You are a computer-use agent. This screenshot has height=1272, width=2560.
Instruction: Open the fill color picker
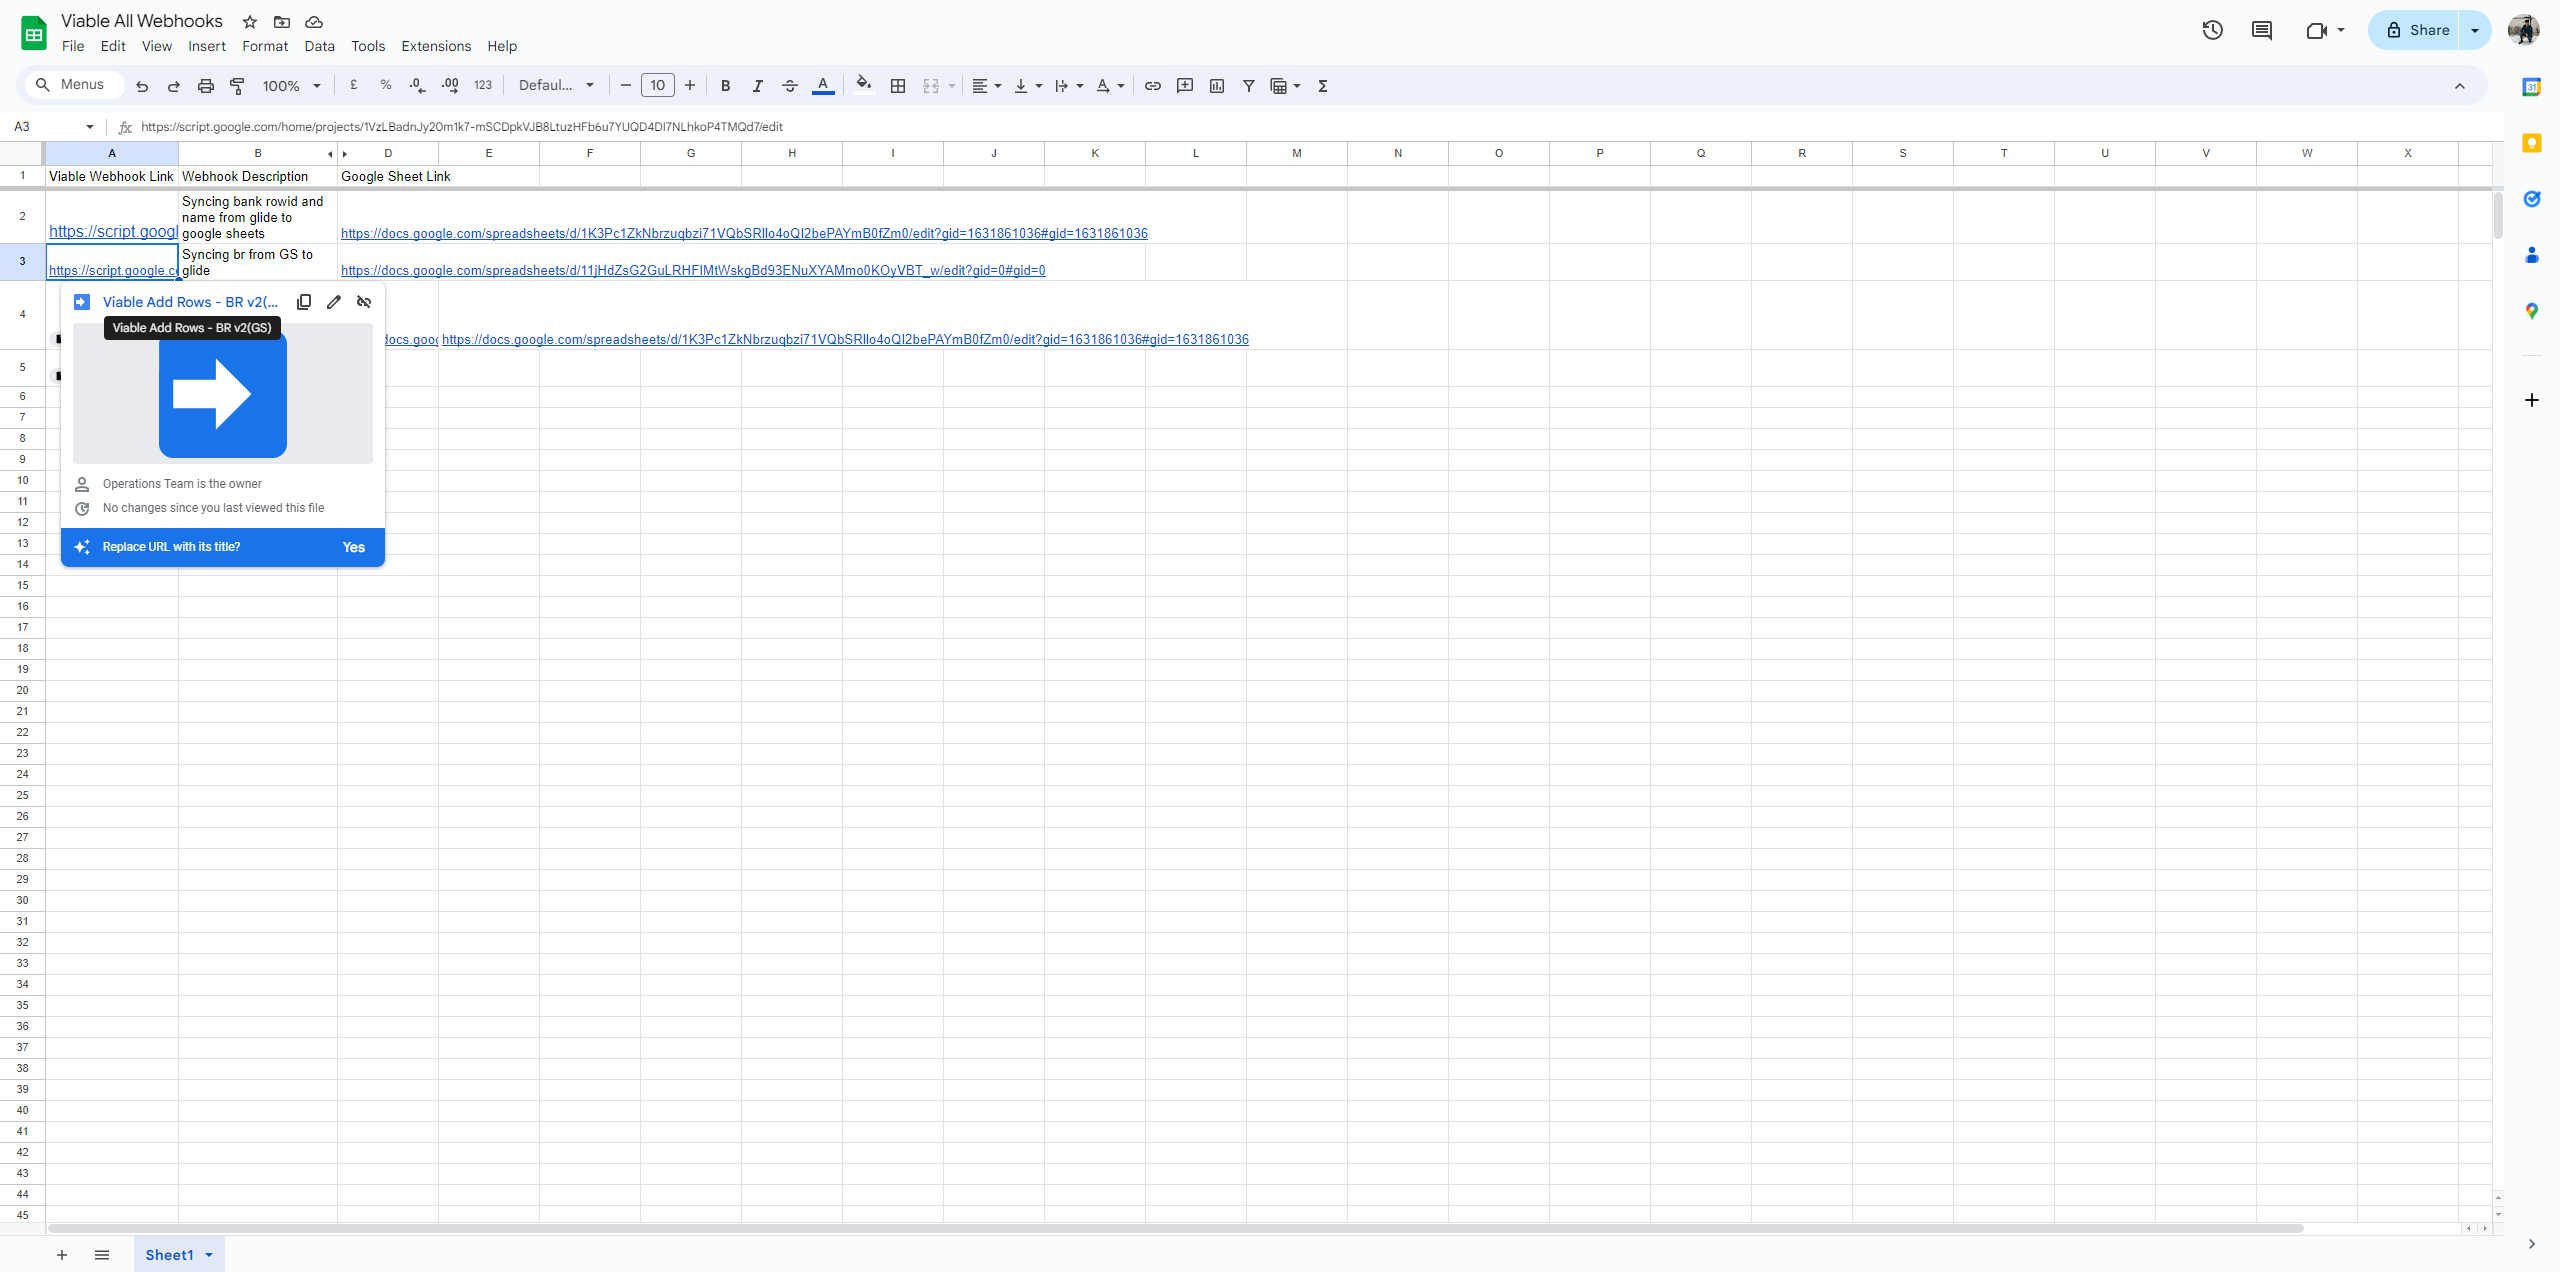(864, 86)
